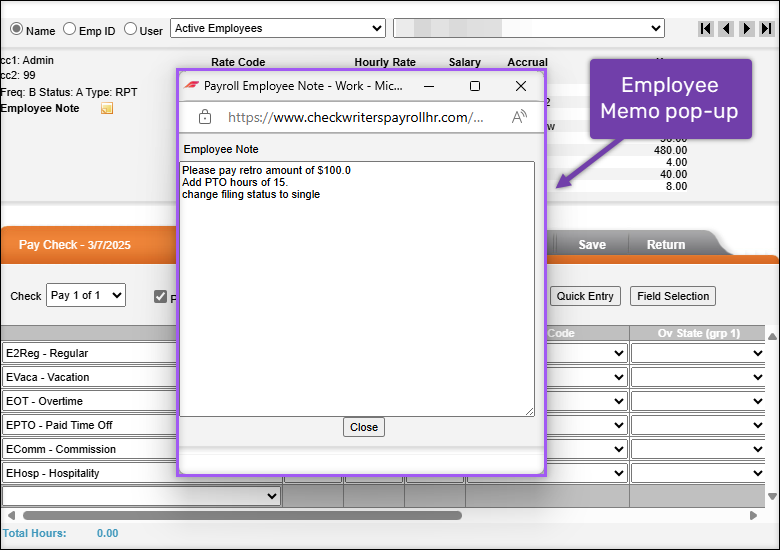Click the Return tab
This screenshot has width=780, height=550.
[665, 245]
